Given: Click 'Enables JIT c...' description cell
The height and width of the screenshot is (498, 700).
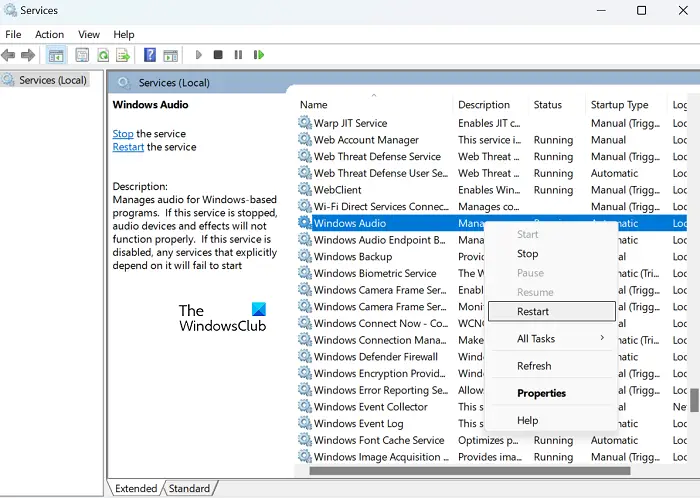Looking at the screenshot, I should 489,123.
